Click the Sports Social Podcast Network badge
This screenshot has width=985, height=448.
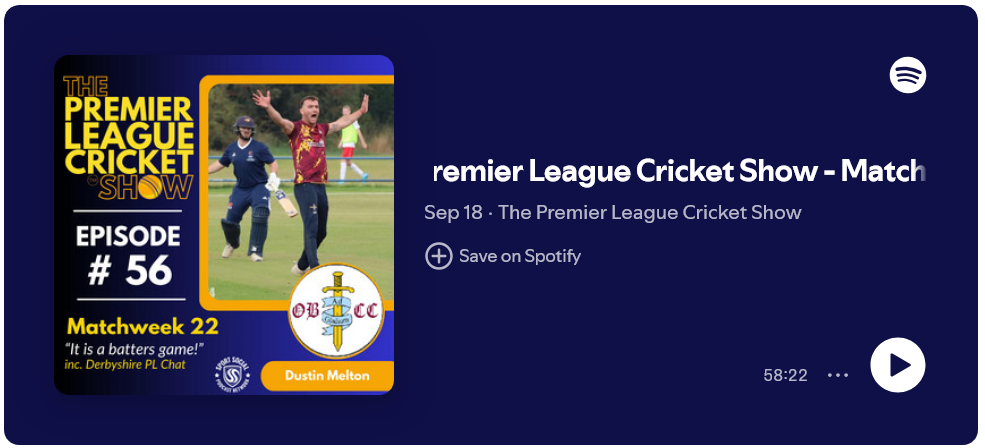pyautogui.click(x=232, y=374)
